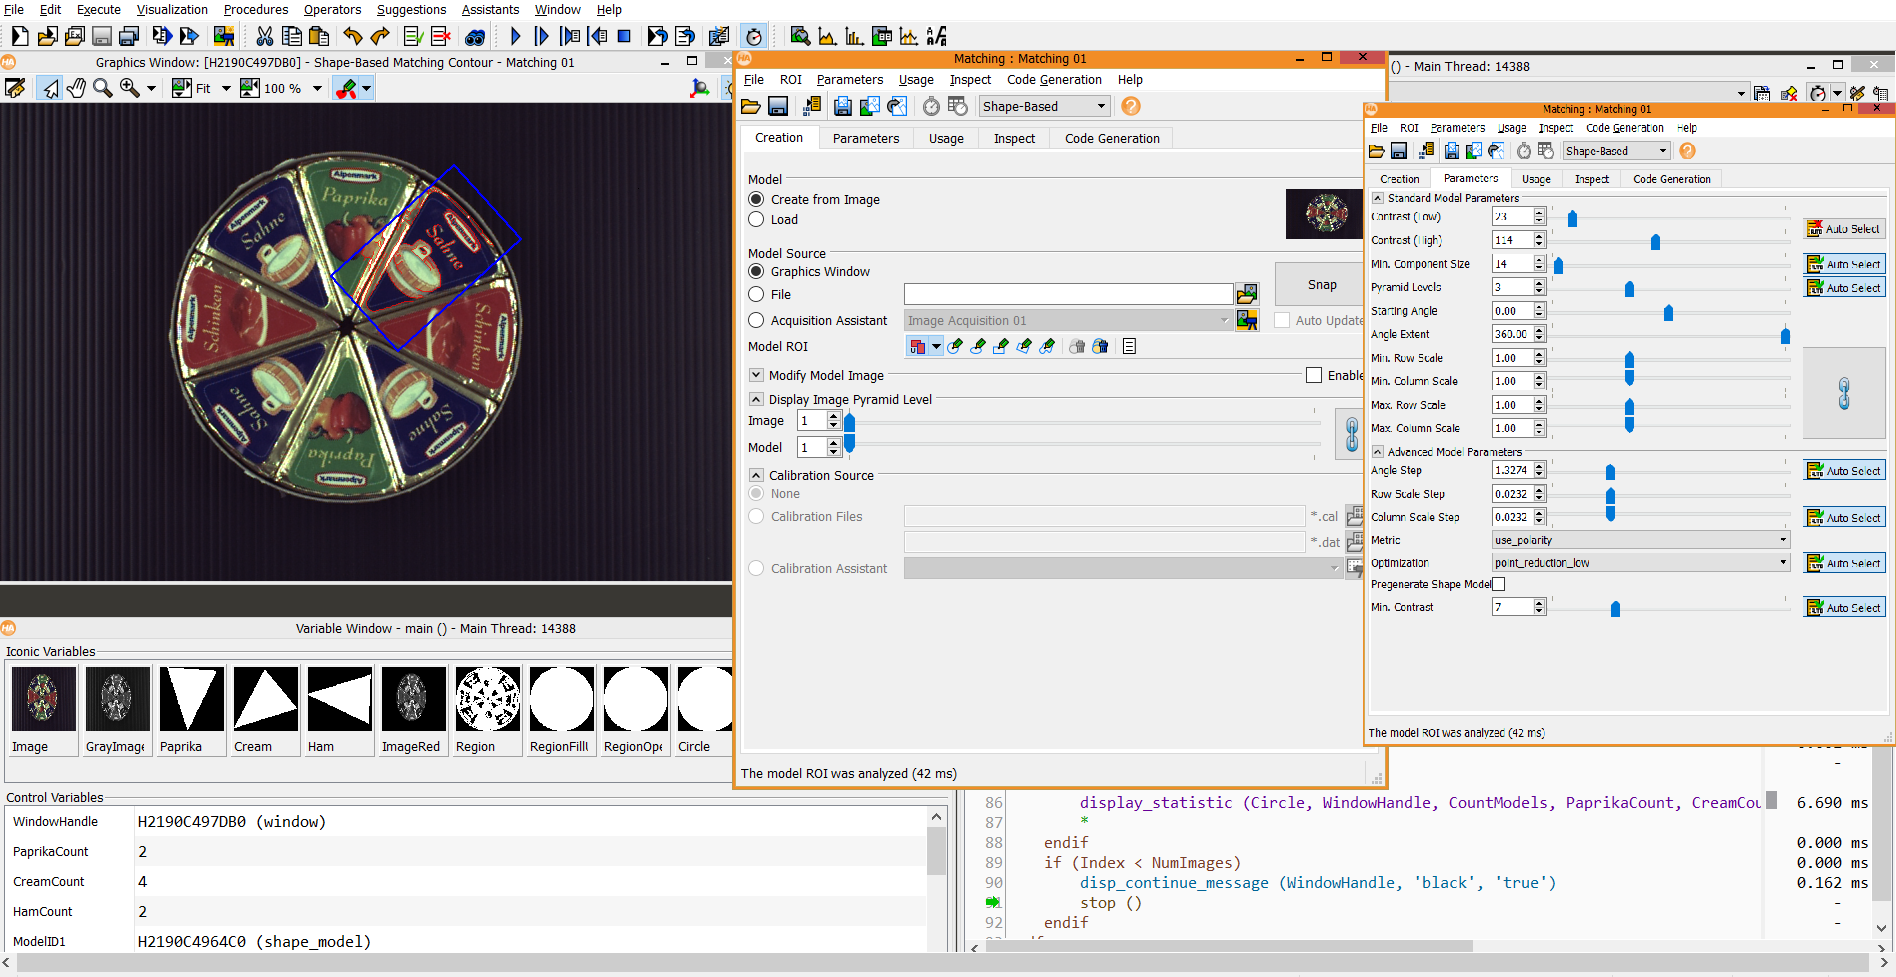Click the Snap button
This screenshot has height=977, width=1896.
pos(1322,284)
